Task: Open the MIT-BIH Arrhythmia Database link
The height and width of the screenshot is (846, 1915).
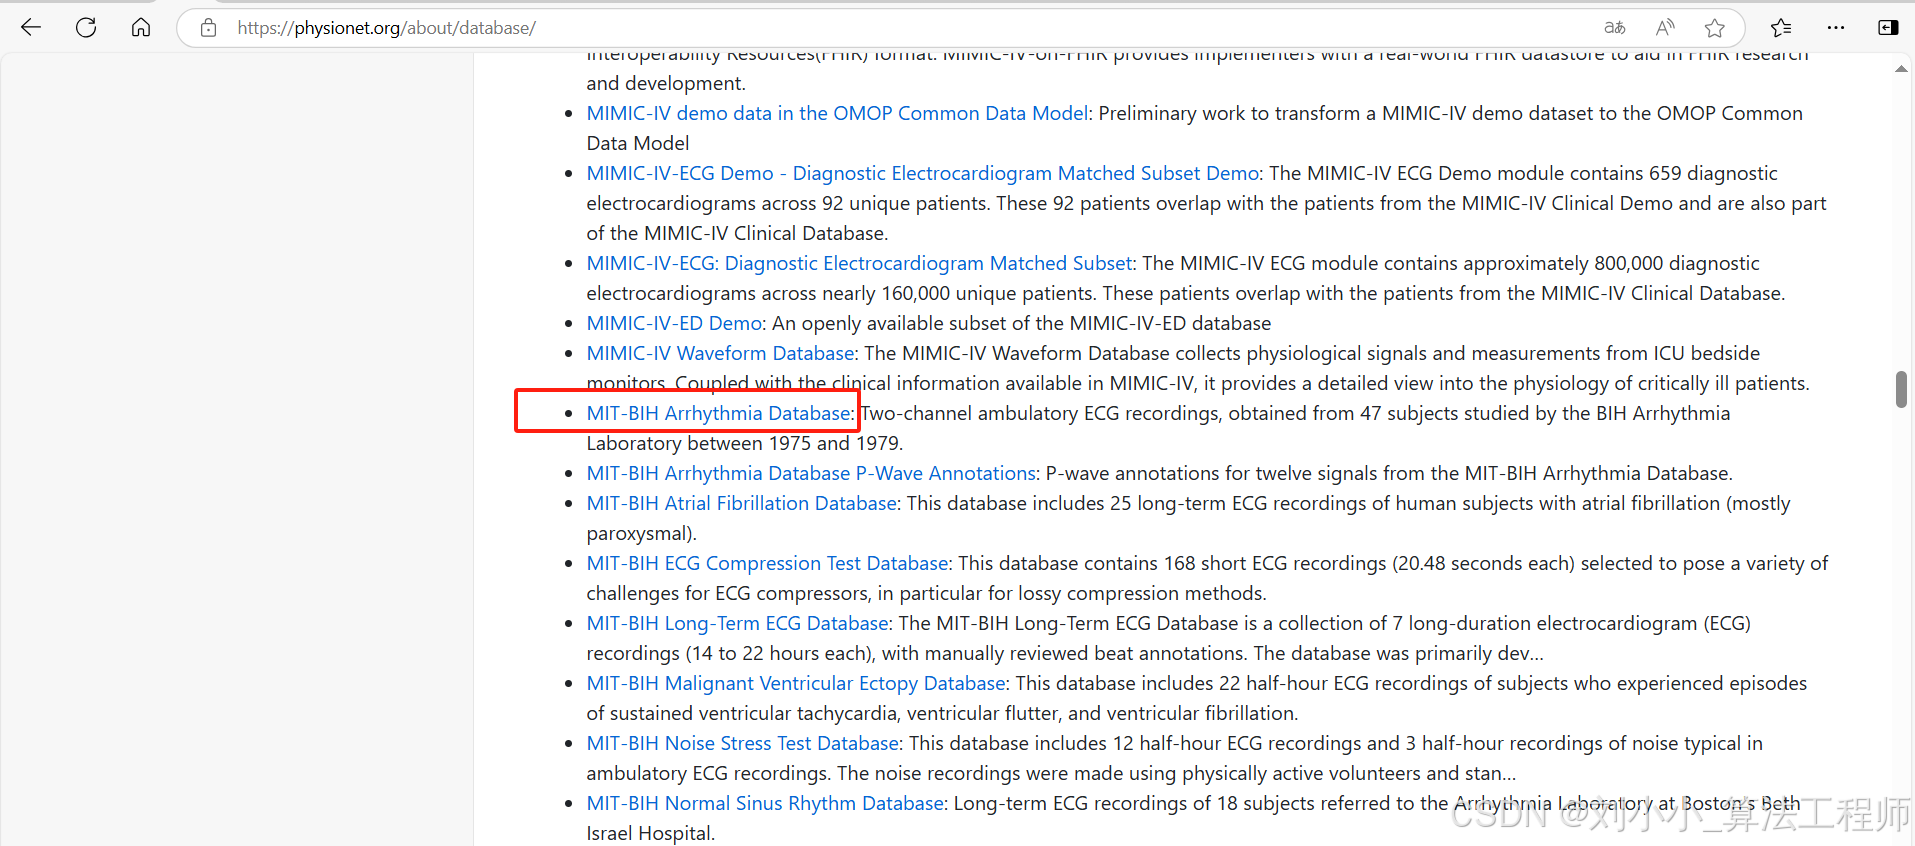Action: point(718,413)
